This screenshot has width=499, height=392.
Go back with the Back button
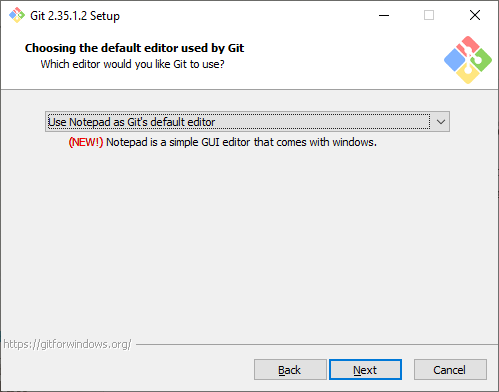click(290, 369)
